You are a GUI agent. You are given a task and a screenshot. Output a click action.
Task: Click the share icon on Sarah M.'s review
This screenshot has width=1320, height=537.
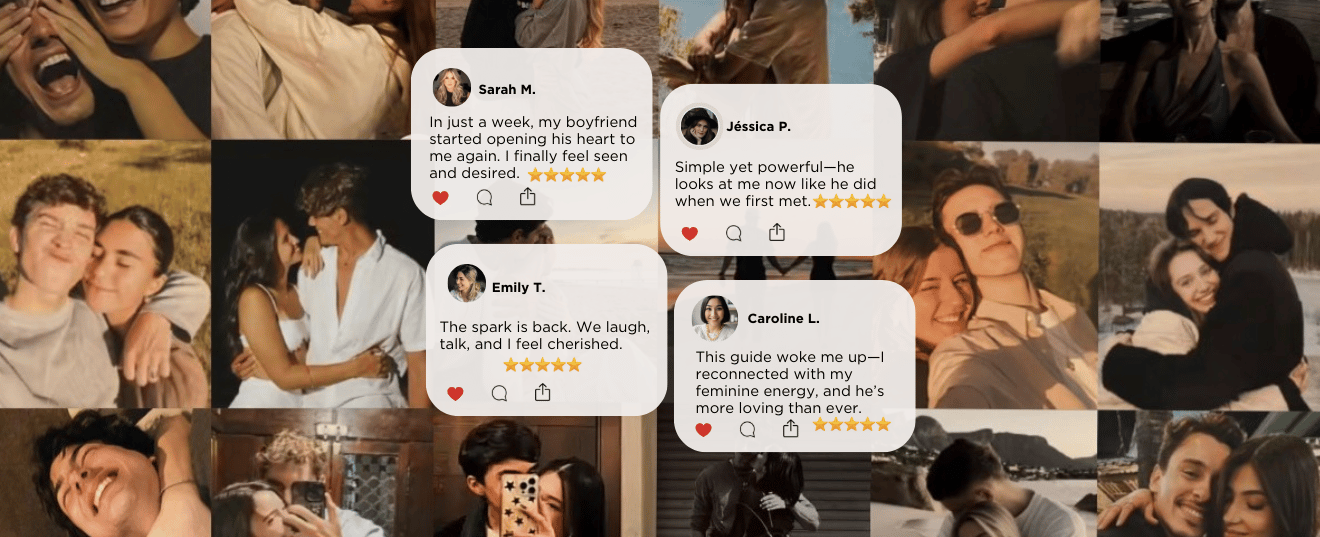click(x=528, y=197)
